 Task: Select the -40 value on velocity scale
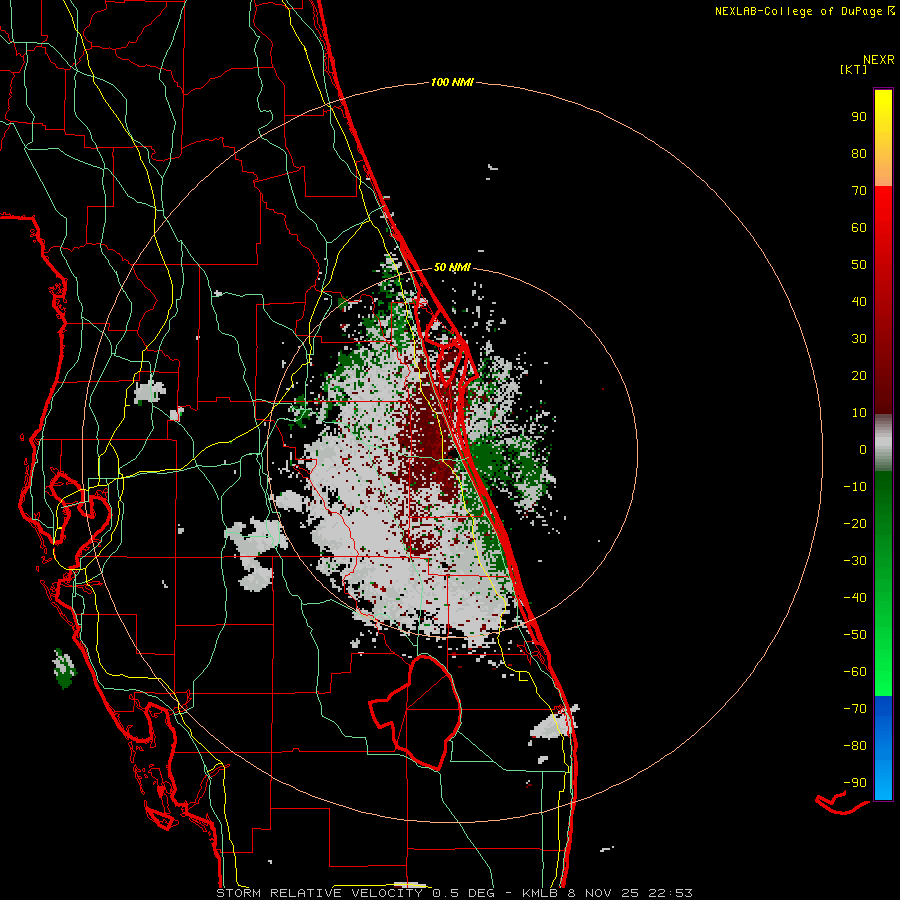[x=855, y=598]
